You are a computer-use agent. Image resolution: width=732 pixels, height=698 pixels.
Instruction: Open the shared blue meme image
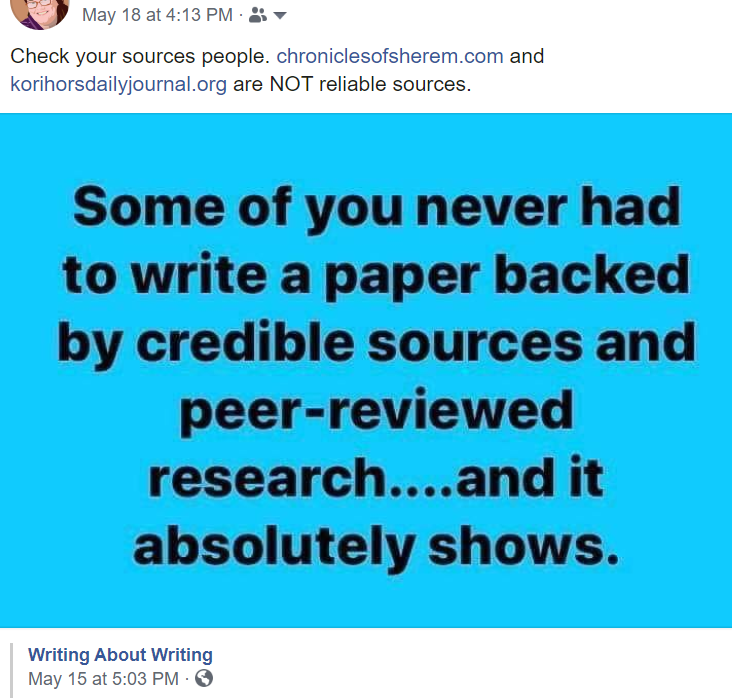366,370
